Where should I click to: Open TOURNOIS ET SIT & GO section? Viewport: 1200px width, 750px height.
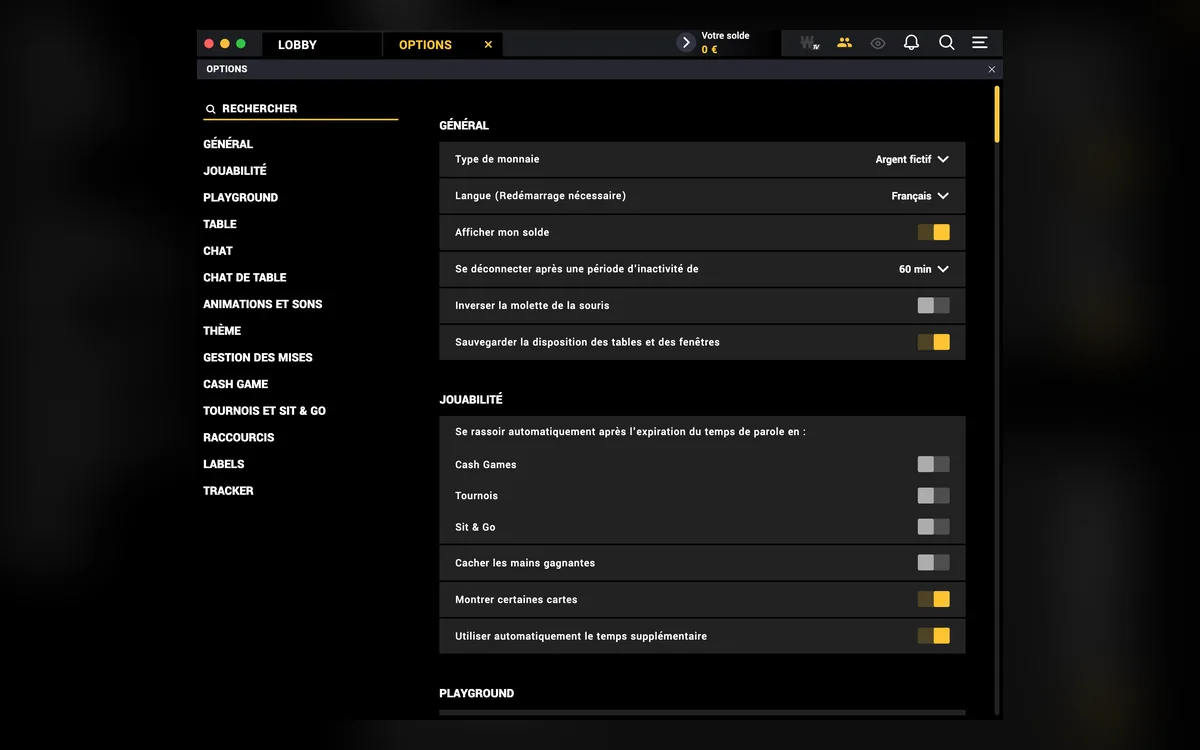tap(265, 411)
